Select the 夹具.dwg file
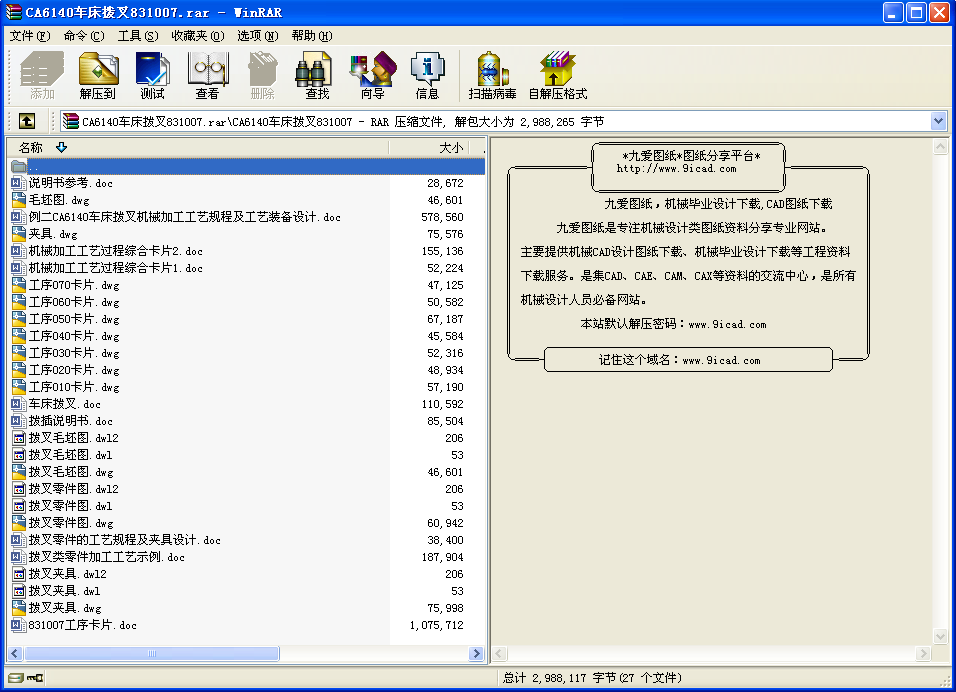 [52, 234]
